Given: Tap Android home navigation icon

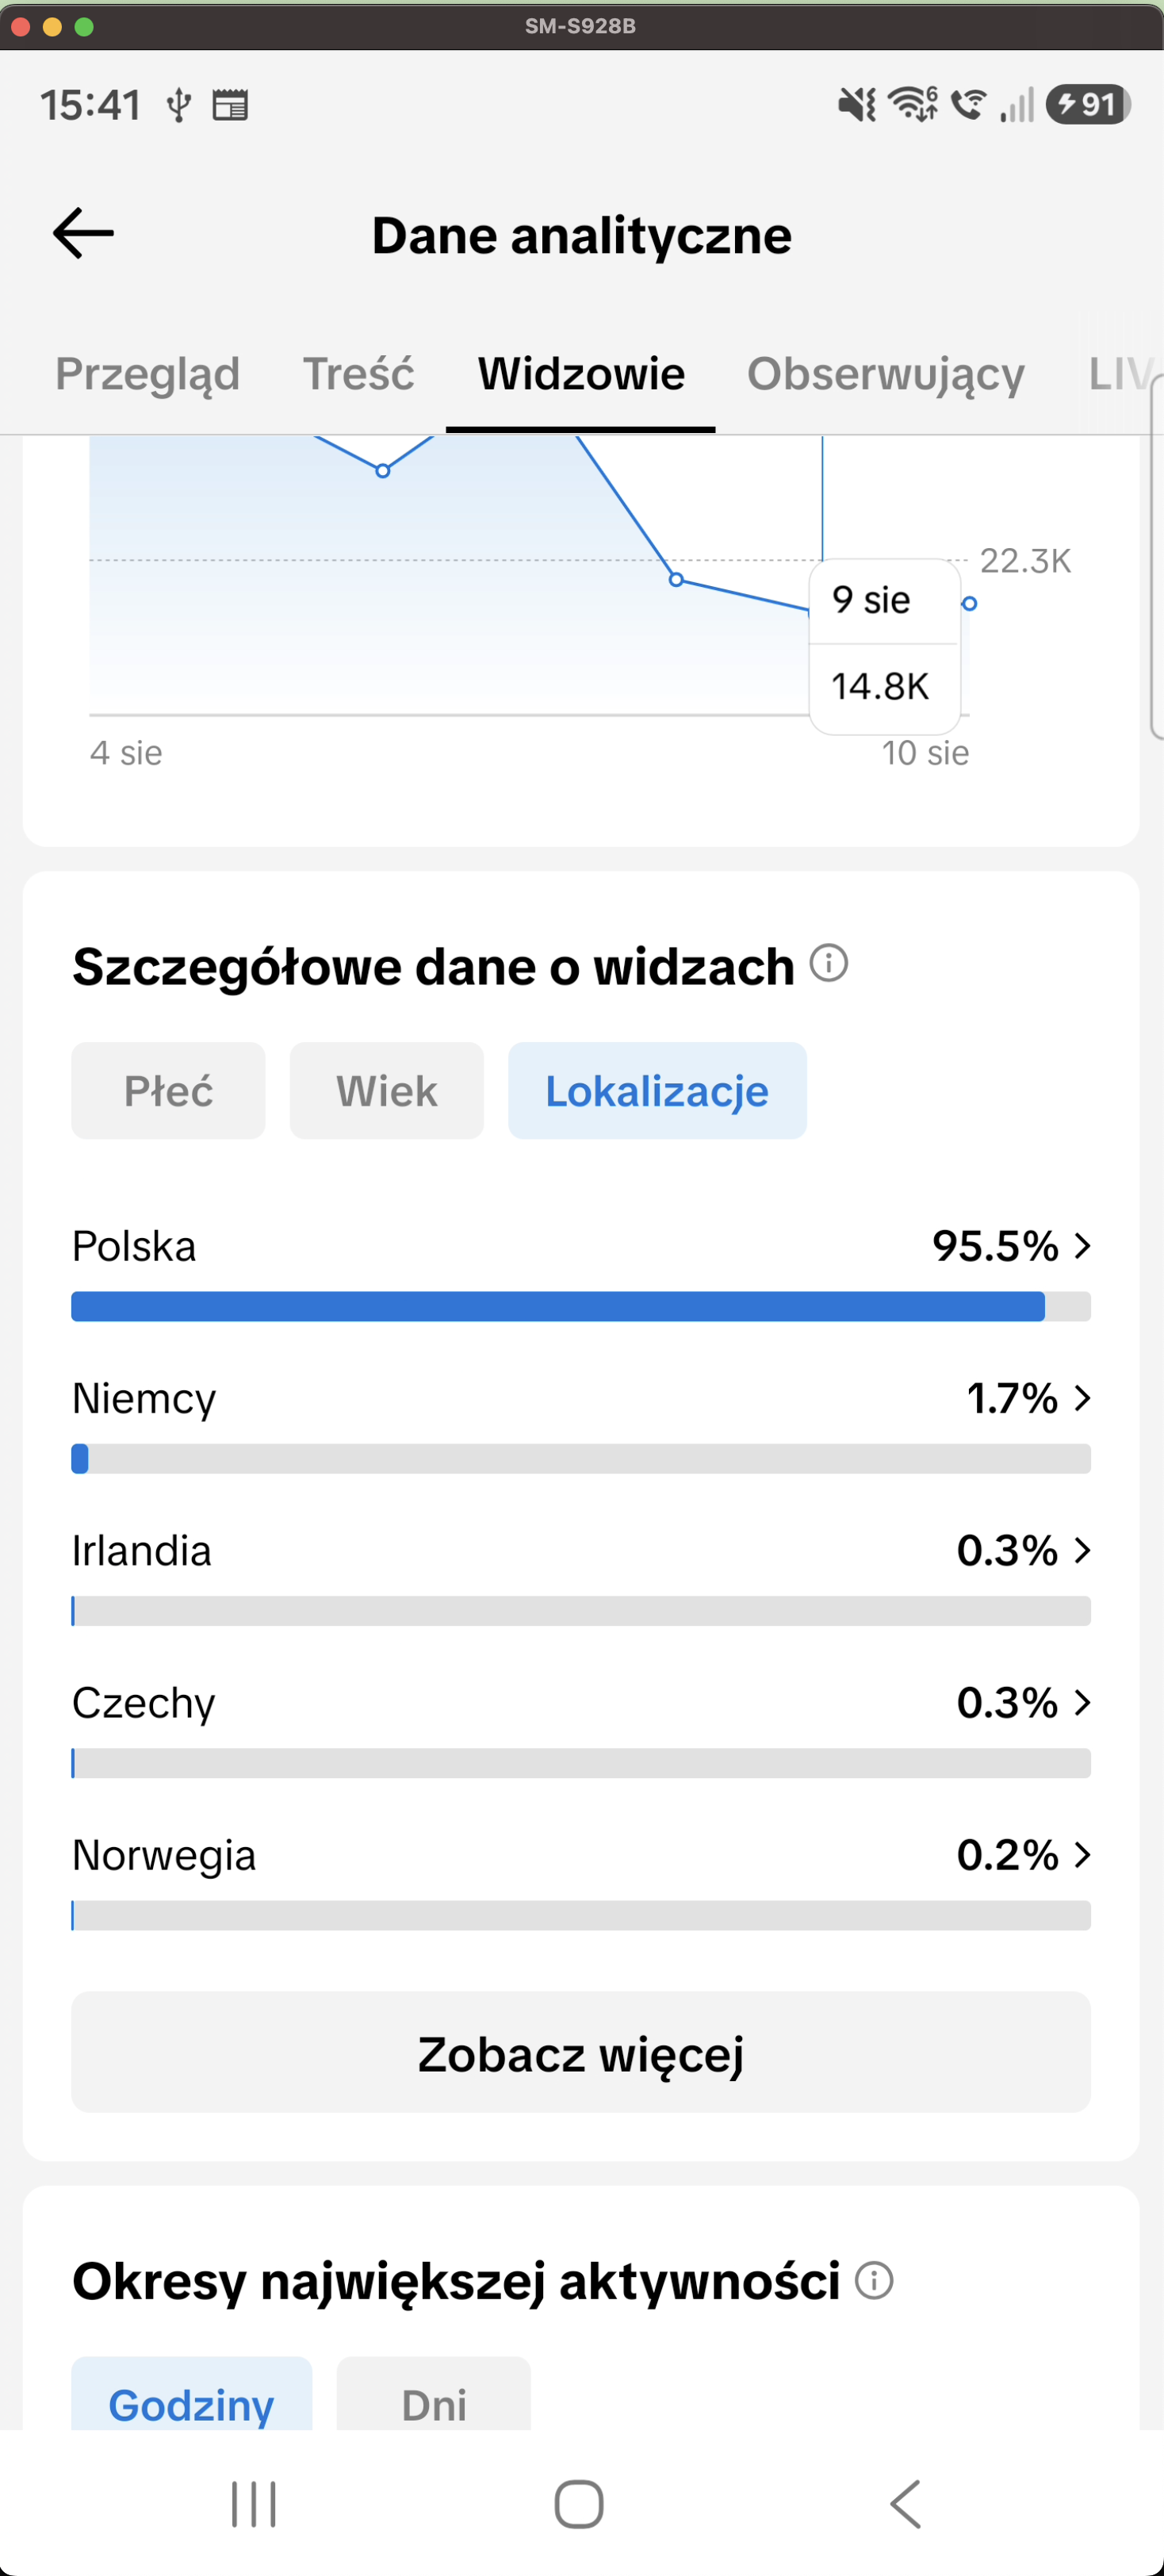Looking at the screenshot, I should (x=579, y=2504).
